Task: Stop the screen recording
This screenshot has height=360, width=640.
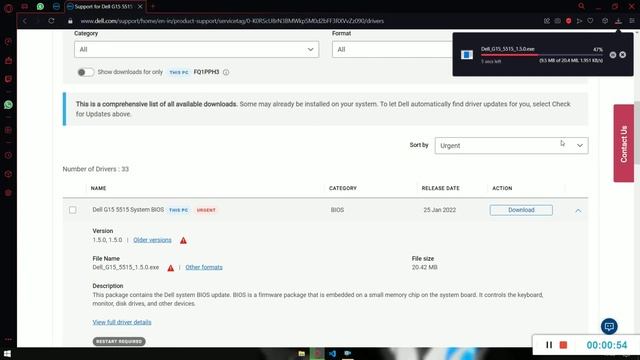Action: tap(563, 345)
